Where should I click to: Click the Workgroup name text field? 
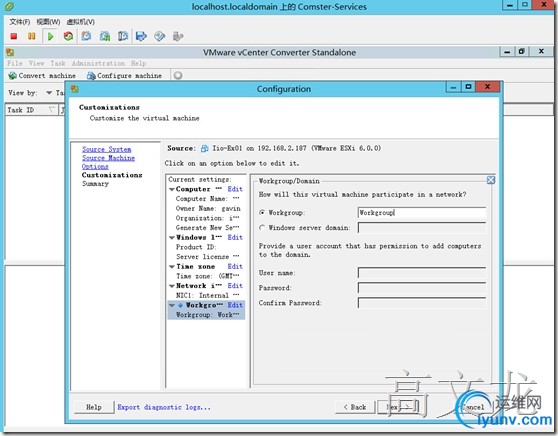(422, 212)
